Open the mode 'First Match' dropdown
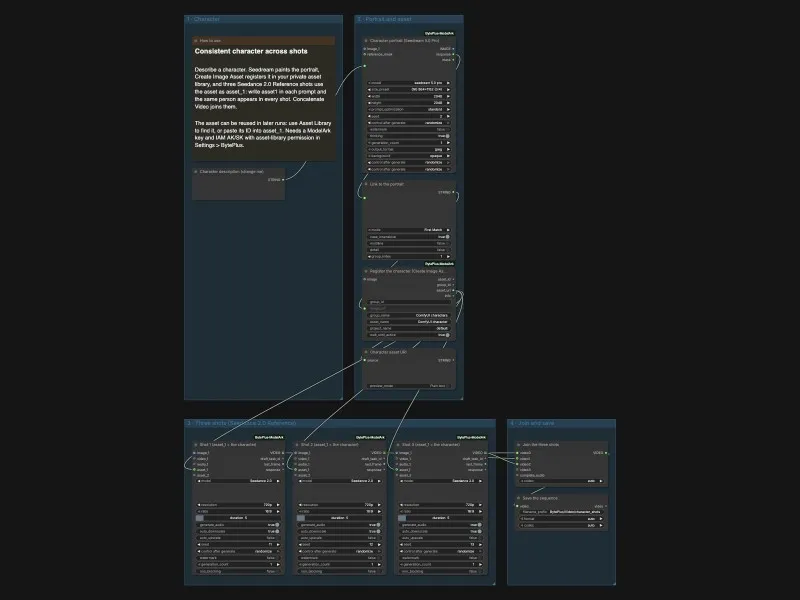This screenshot has width=800, height=600. (409, 230)
